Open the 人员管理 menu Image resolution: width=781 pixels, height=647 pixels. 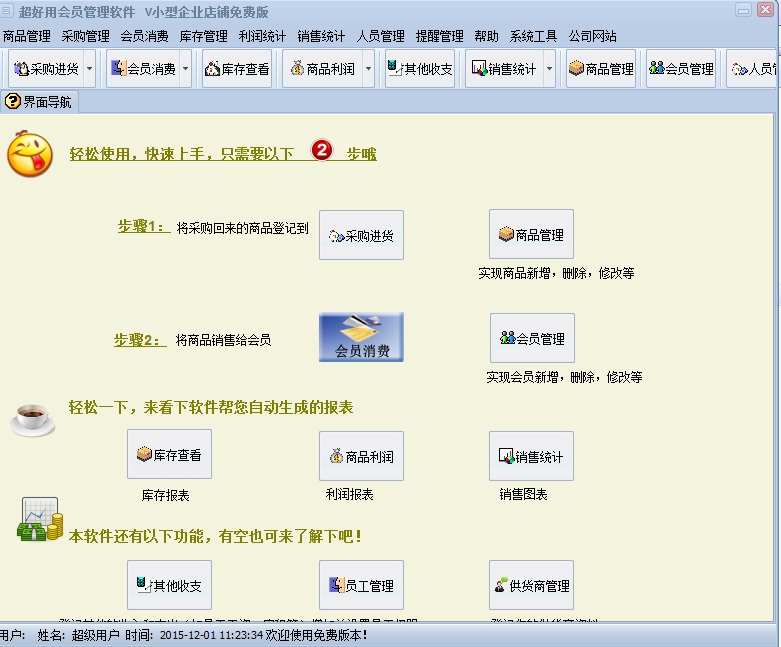point(381,36)
